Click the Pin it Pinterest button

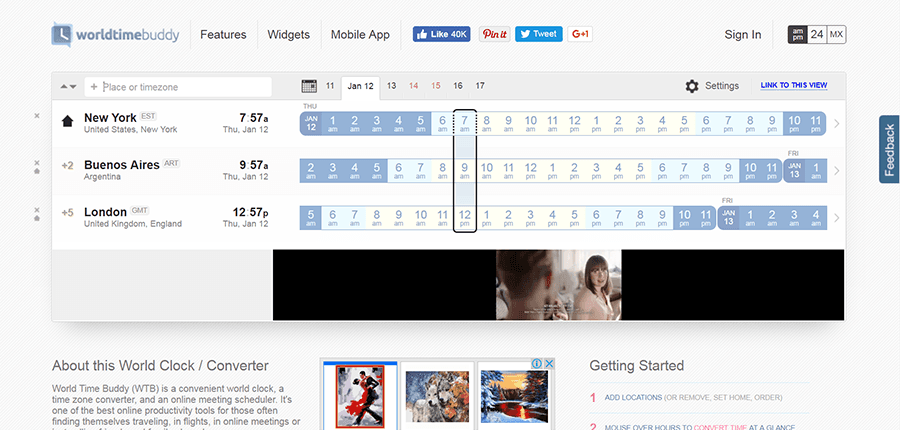pyautogui.click(x=494, y=34)
